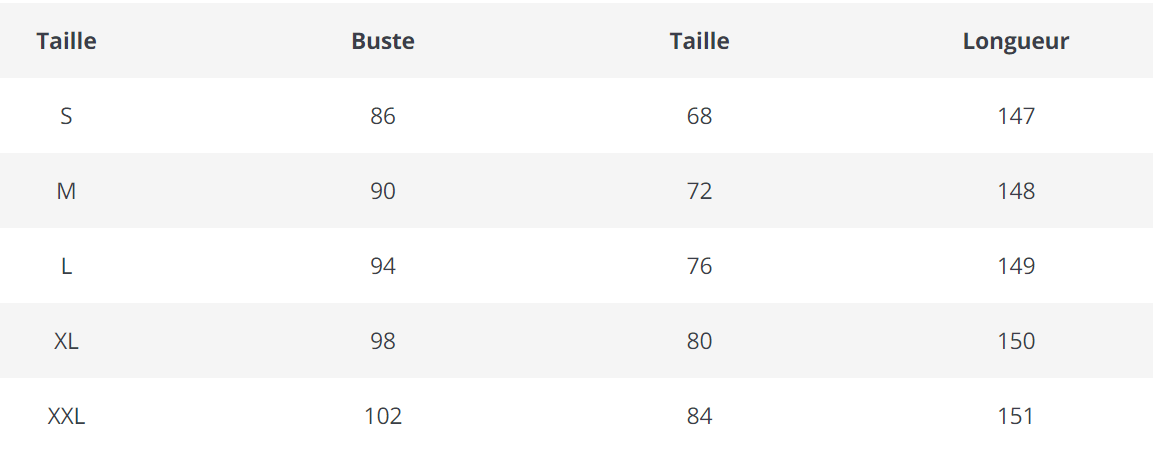This screenshot has height=463, width=1153.
Task: Select waist value 68
Action: 699,116
